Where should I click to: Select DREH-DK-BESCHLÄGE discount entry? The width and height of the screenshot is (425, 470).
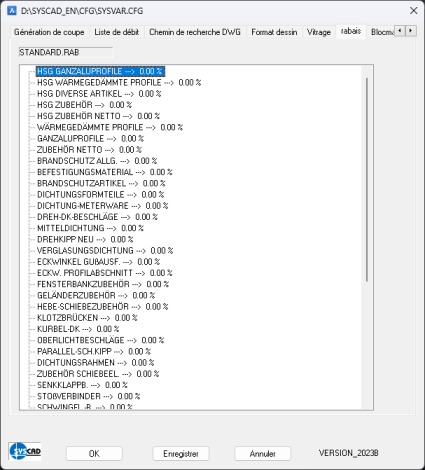tap(97, 217)
